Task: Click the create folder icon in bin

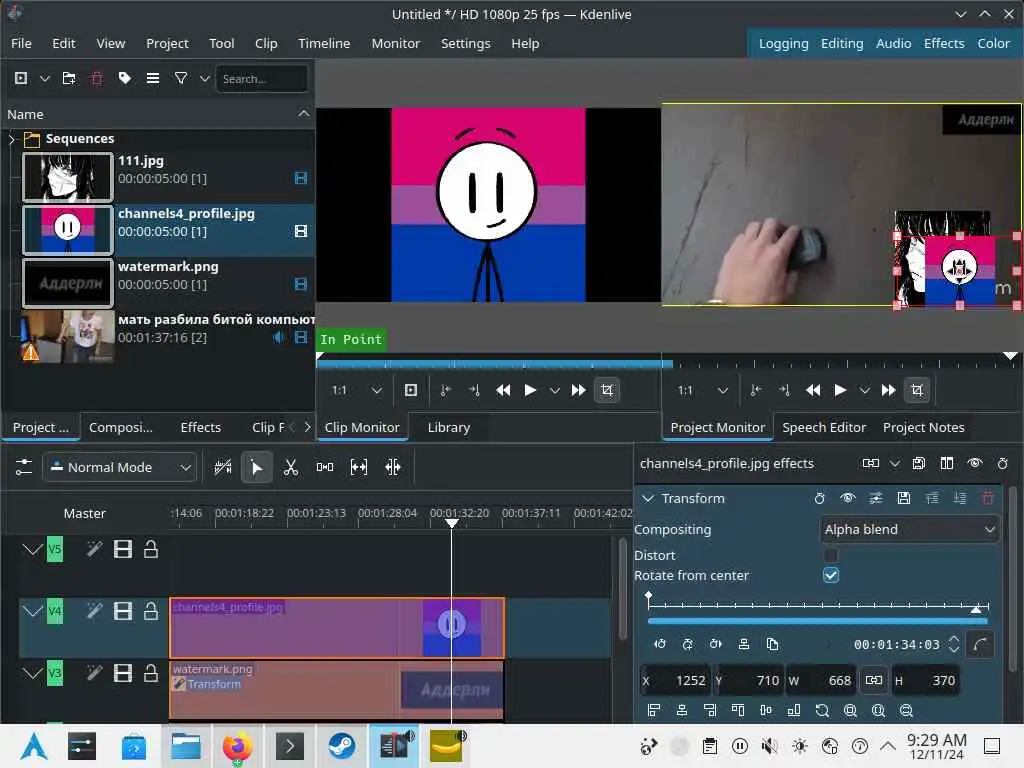Action: click(69, 78)
